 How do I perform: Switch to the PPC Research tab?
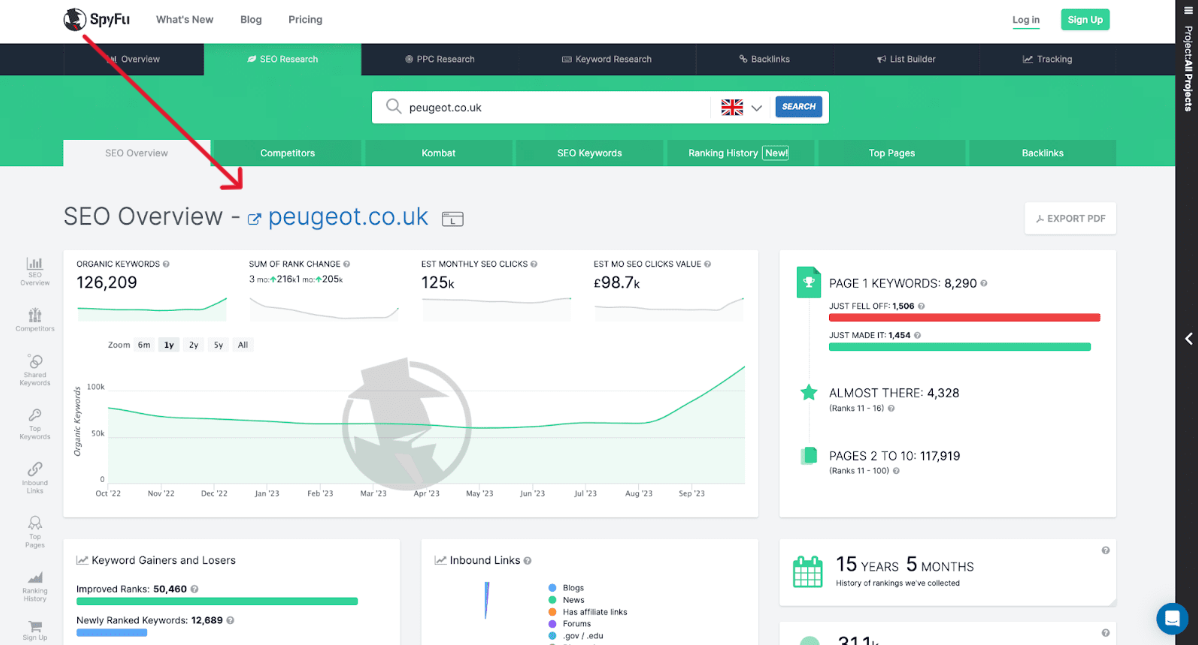click(439, 59)
